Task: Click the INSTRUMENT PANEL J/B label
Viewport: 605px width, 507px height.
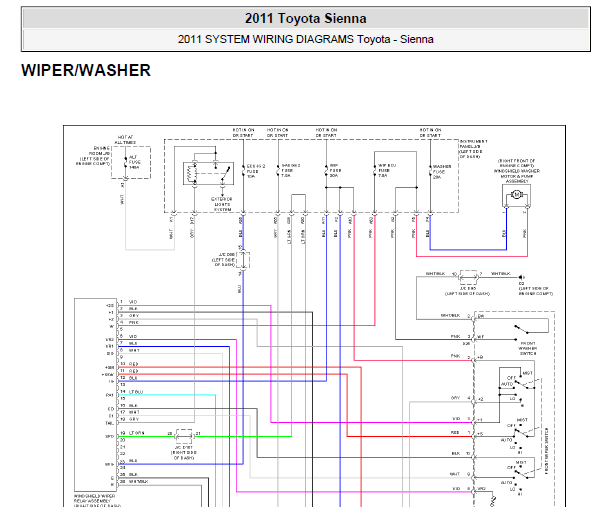Action: pos(473,149)
